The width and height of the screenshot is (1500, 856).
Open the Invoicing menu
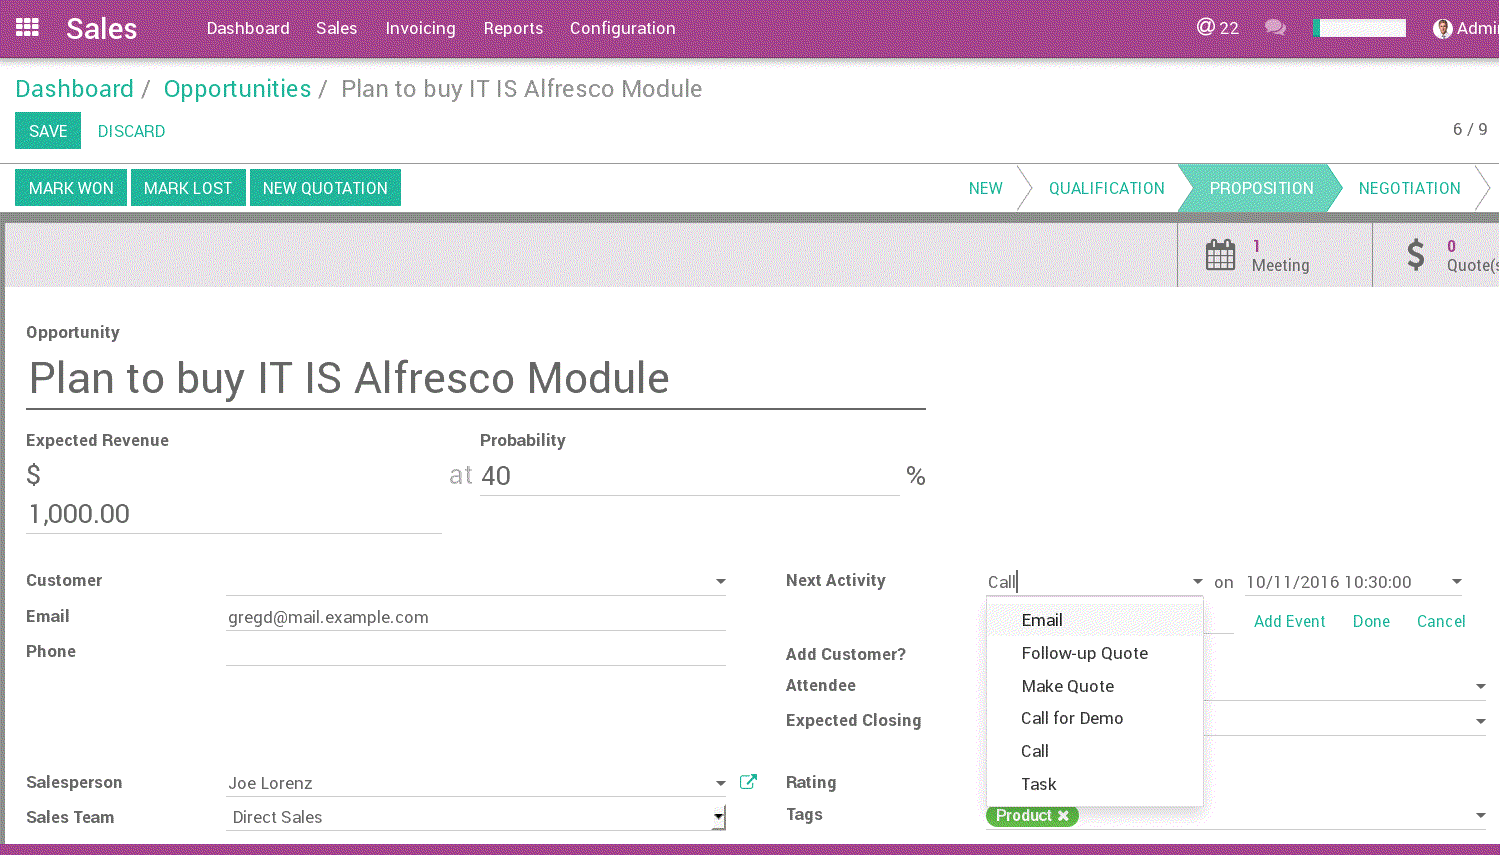[420, 28]
